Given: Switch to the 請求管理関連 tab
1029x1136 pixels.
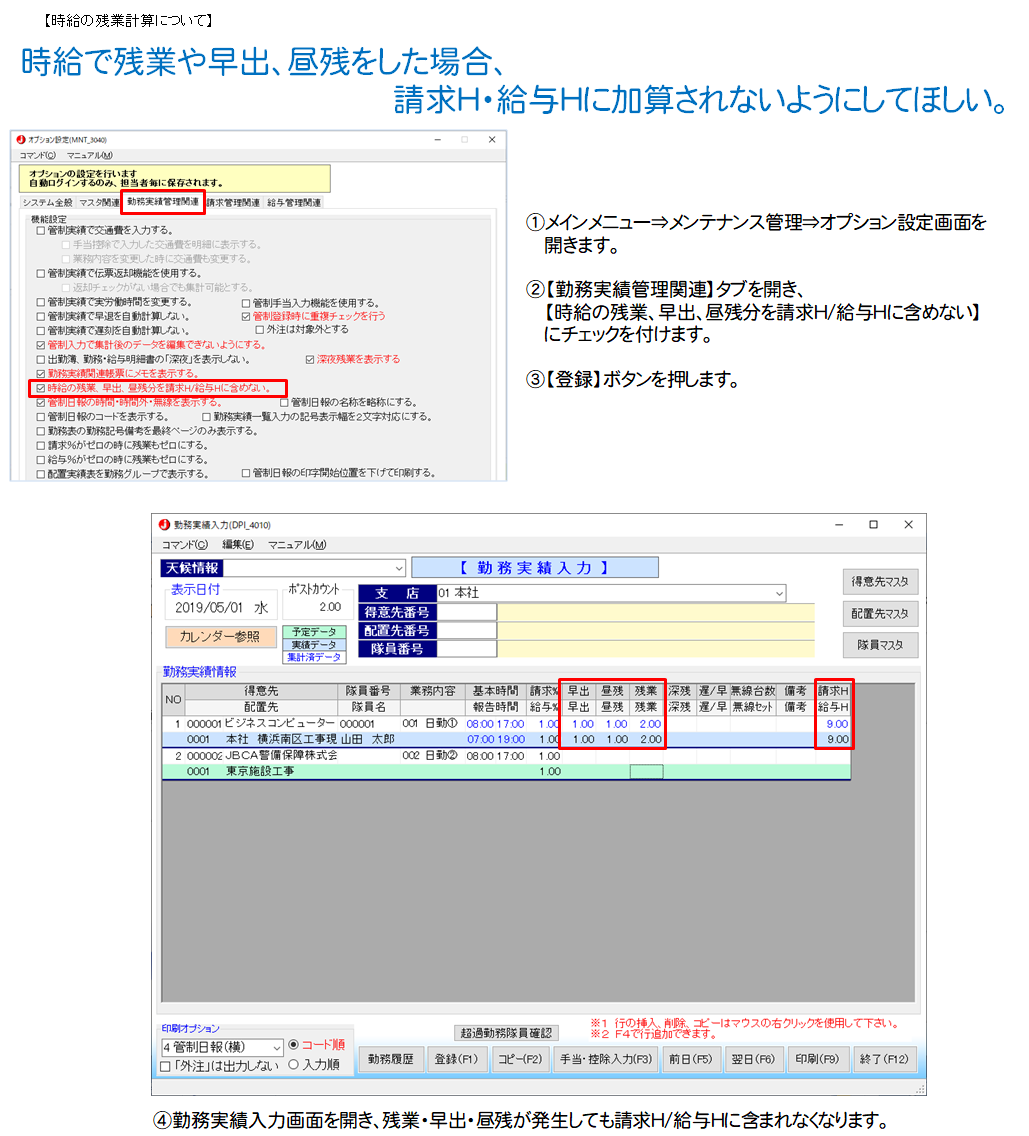Looking at the screenshot, I should tap(233, 203).
